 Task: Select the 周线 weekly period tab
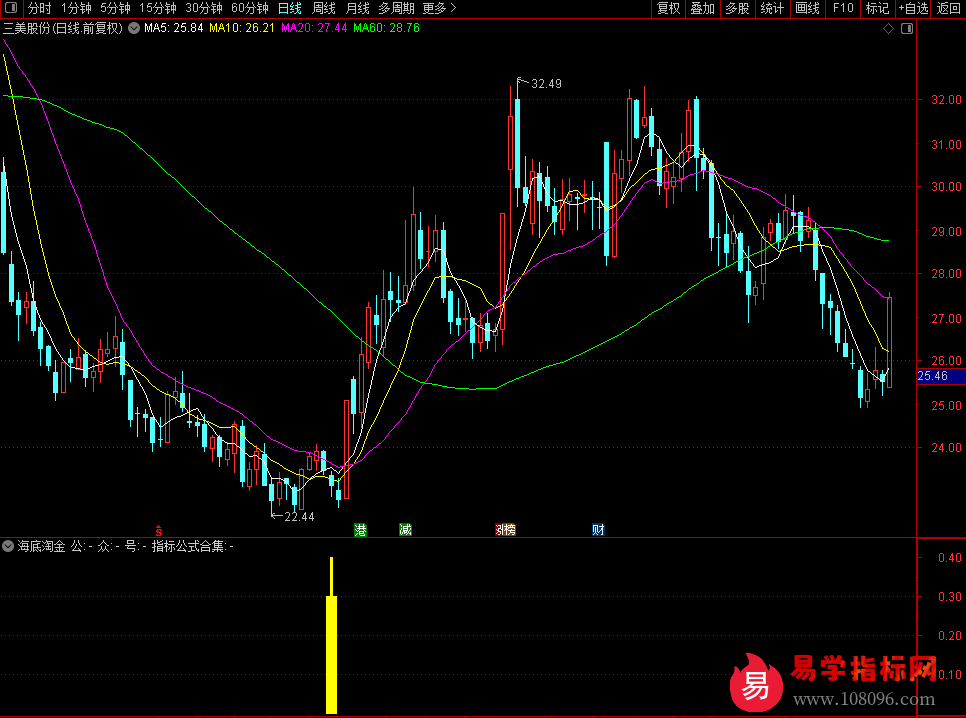coord(324,8)
